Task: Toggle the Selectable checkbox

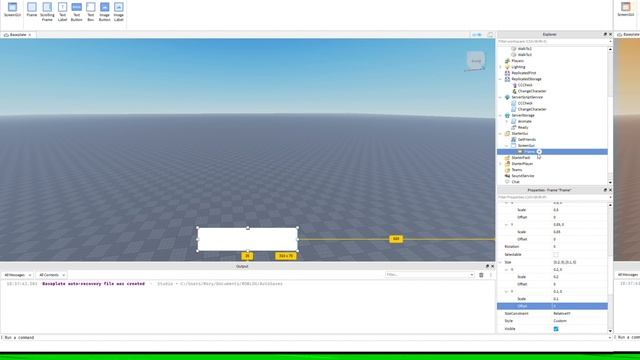Action: [556, 255]
